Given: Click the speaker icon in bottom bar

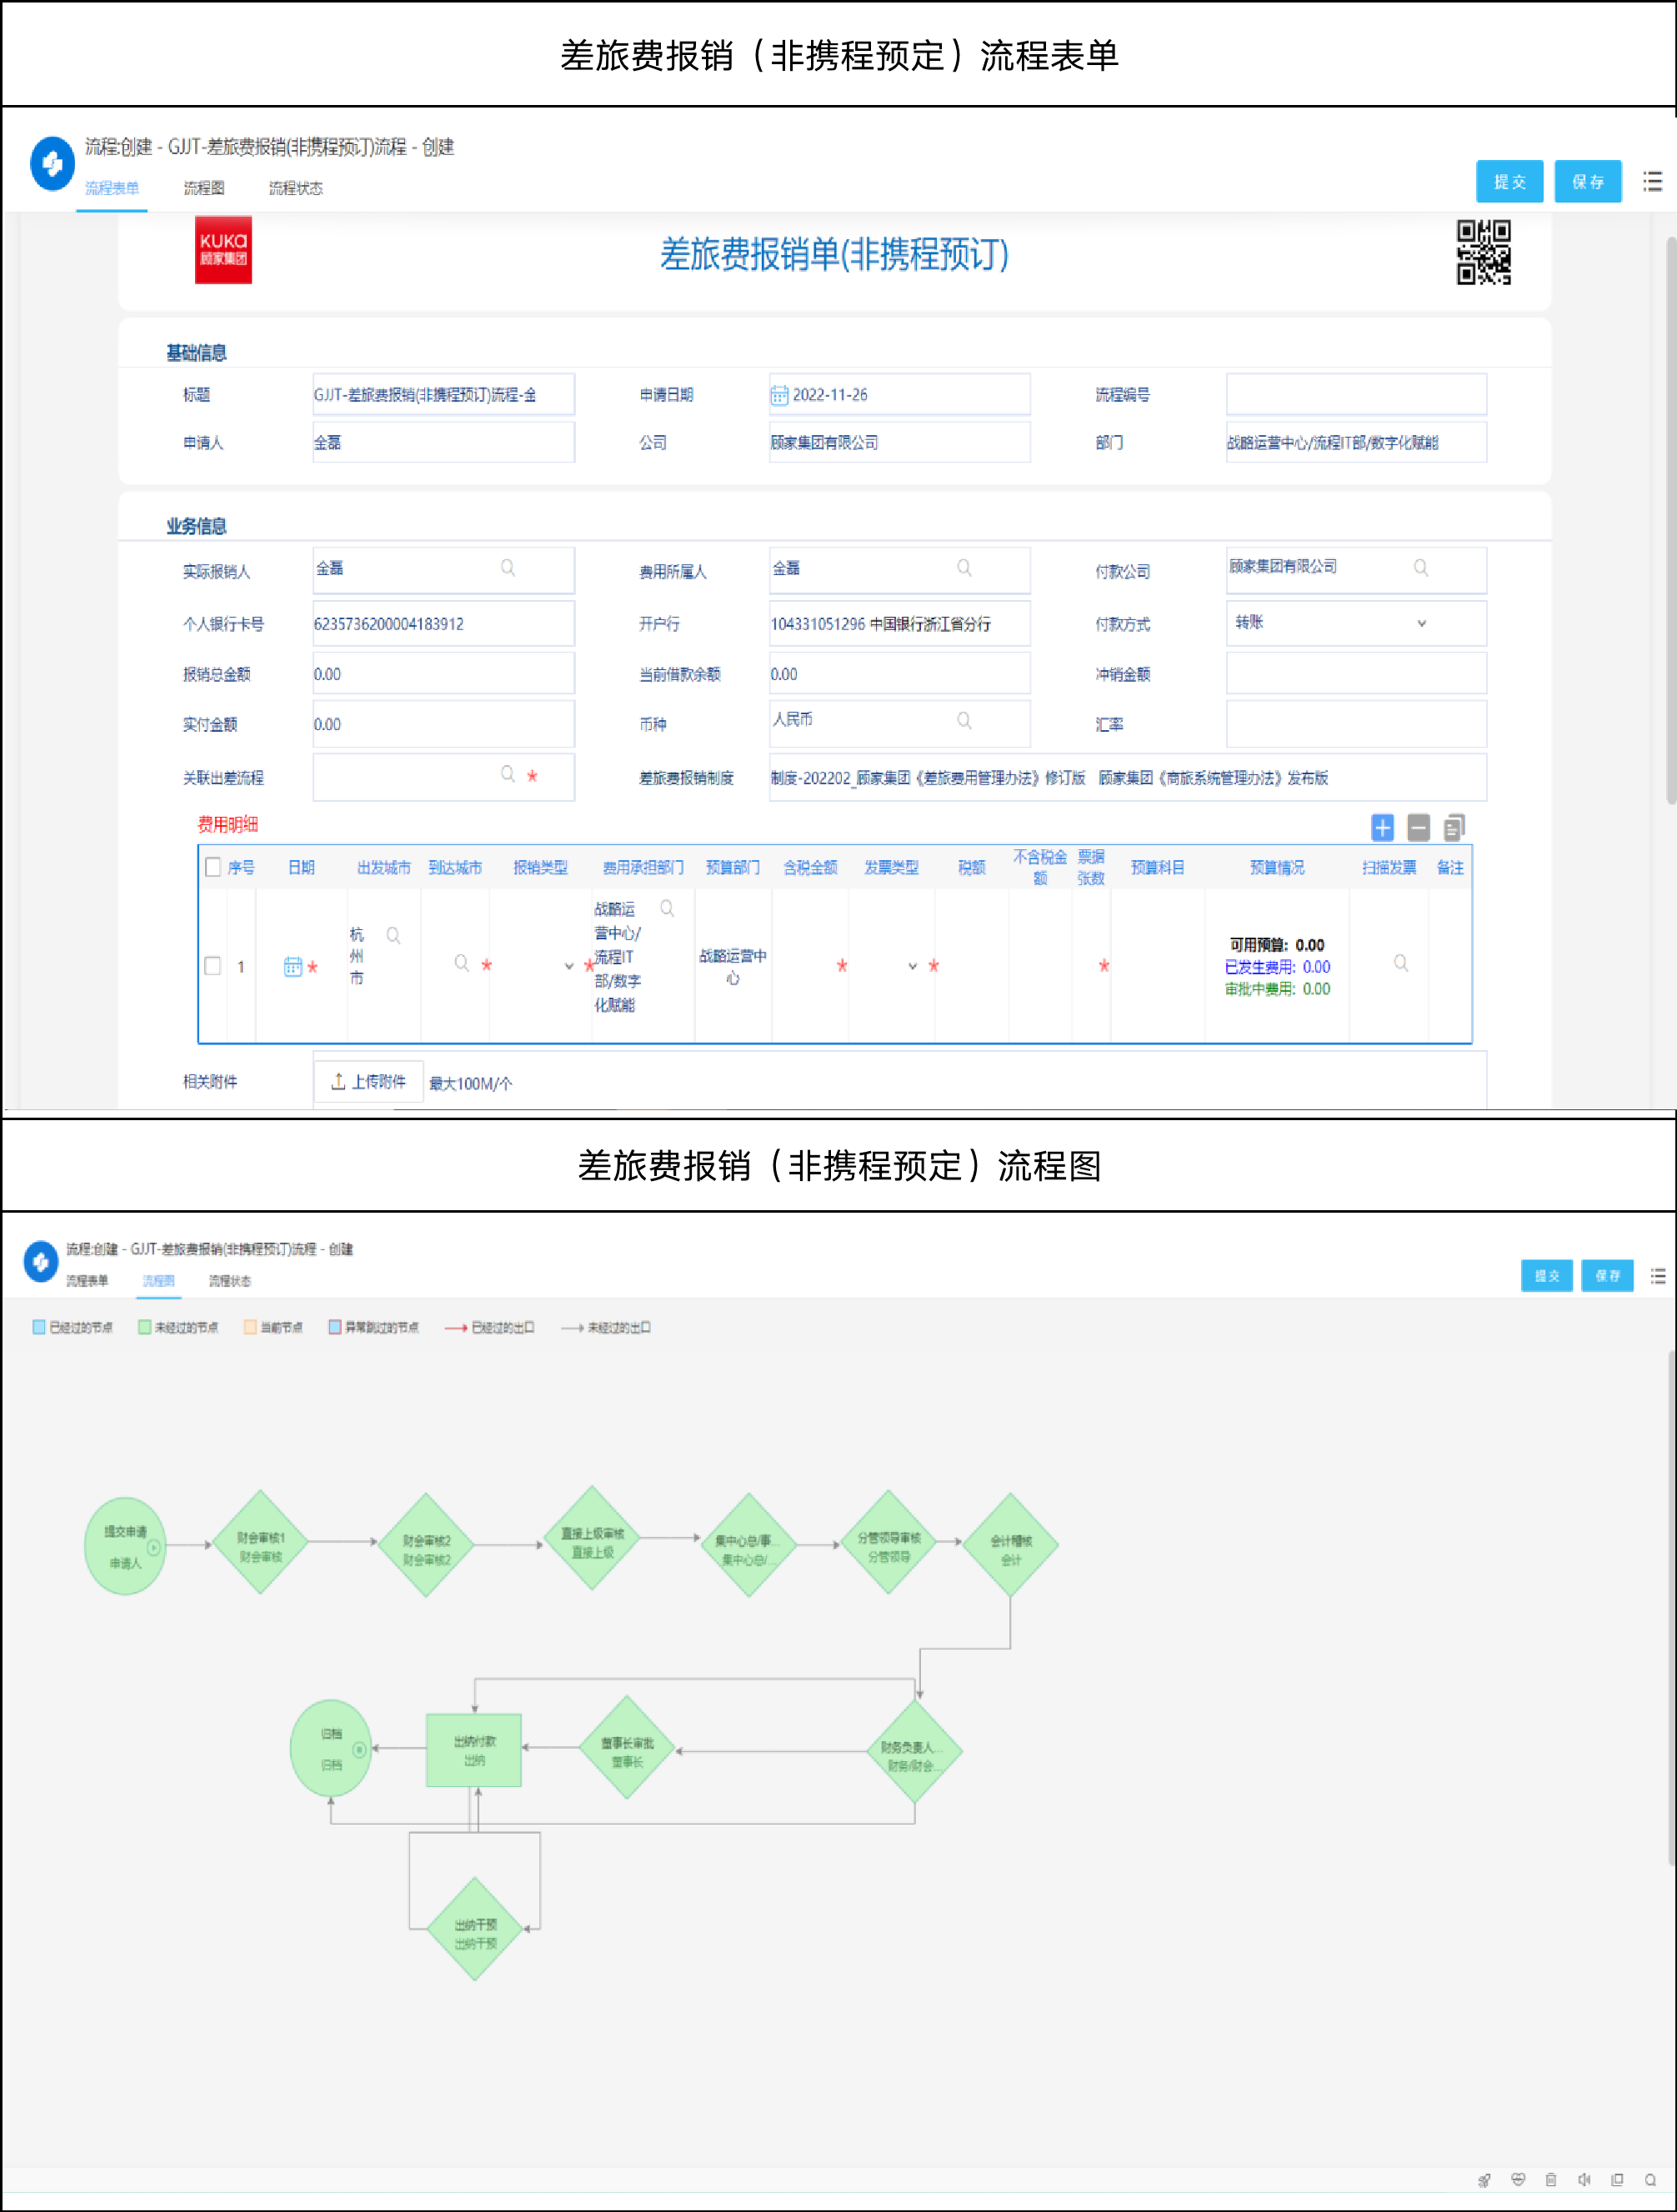Looking at the screenshot, I should 1583,2180.
